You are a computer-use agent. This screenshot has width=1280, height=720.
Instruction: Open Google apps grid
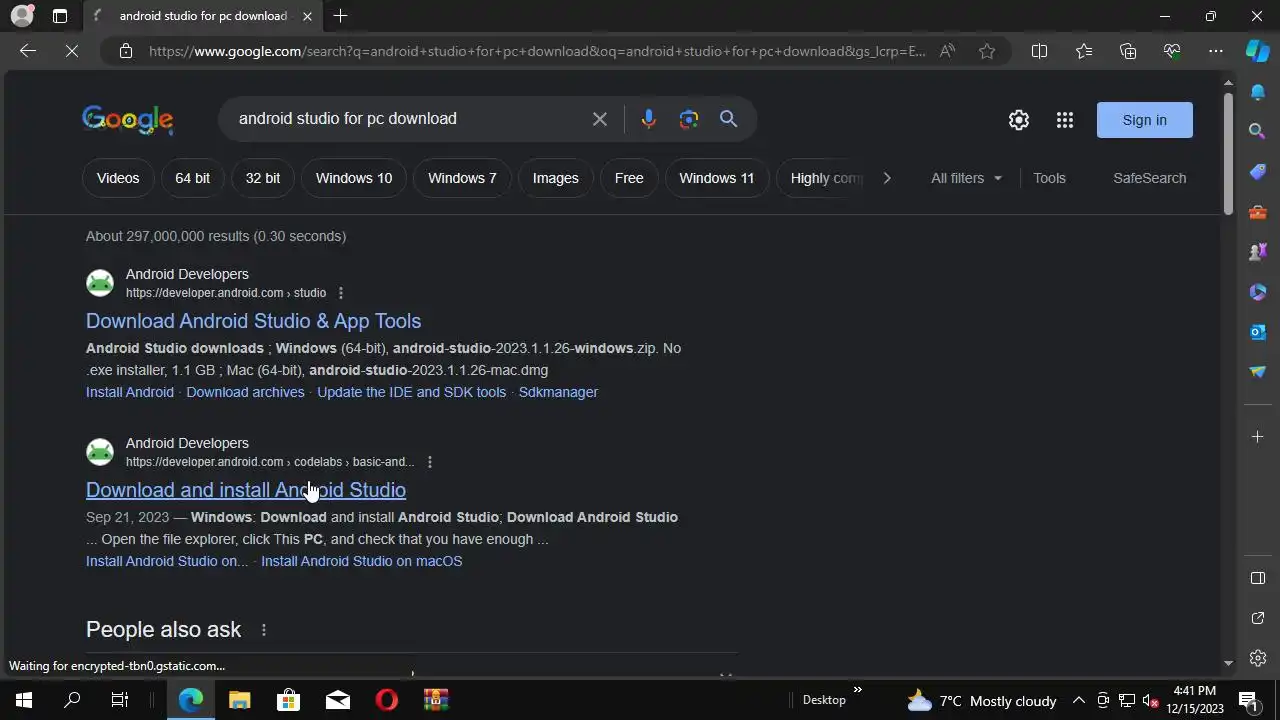point(1065,120)
